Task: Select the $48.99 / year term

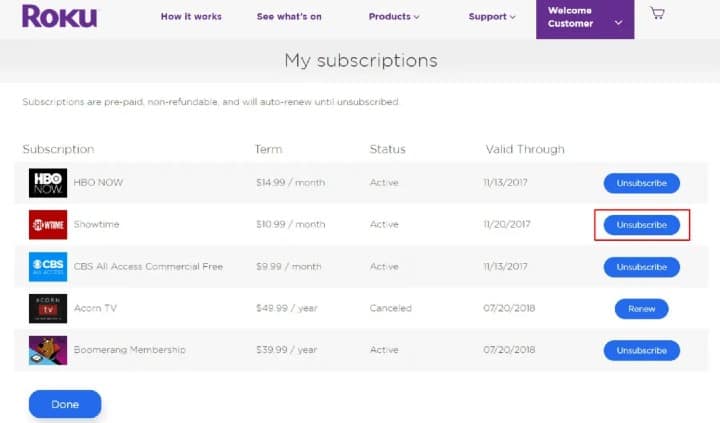Action: pyautogui.click(x=287, y=308)
